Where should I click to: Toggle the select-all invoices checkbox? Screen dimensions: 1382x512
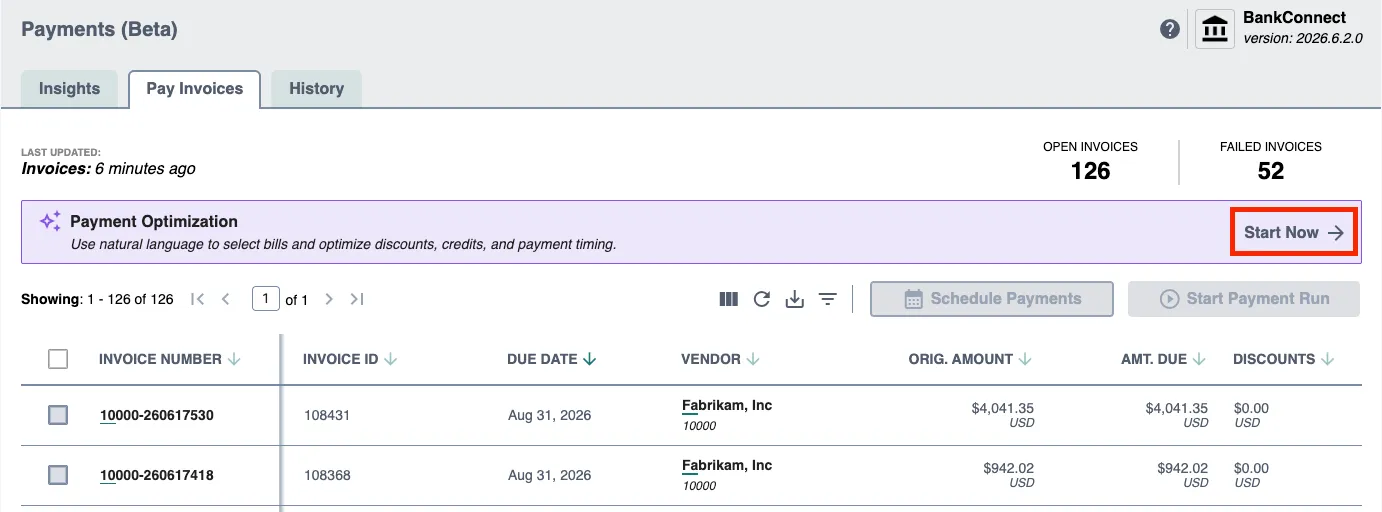(x=58, y=359)
